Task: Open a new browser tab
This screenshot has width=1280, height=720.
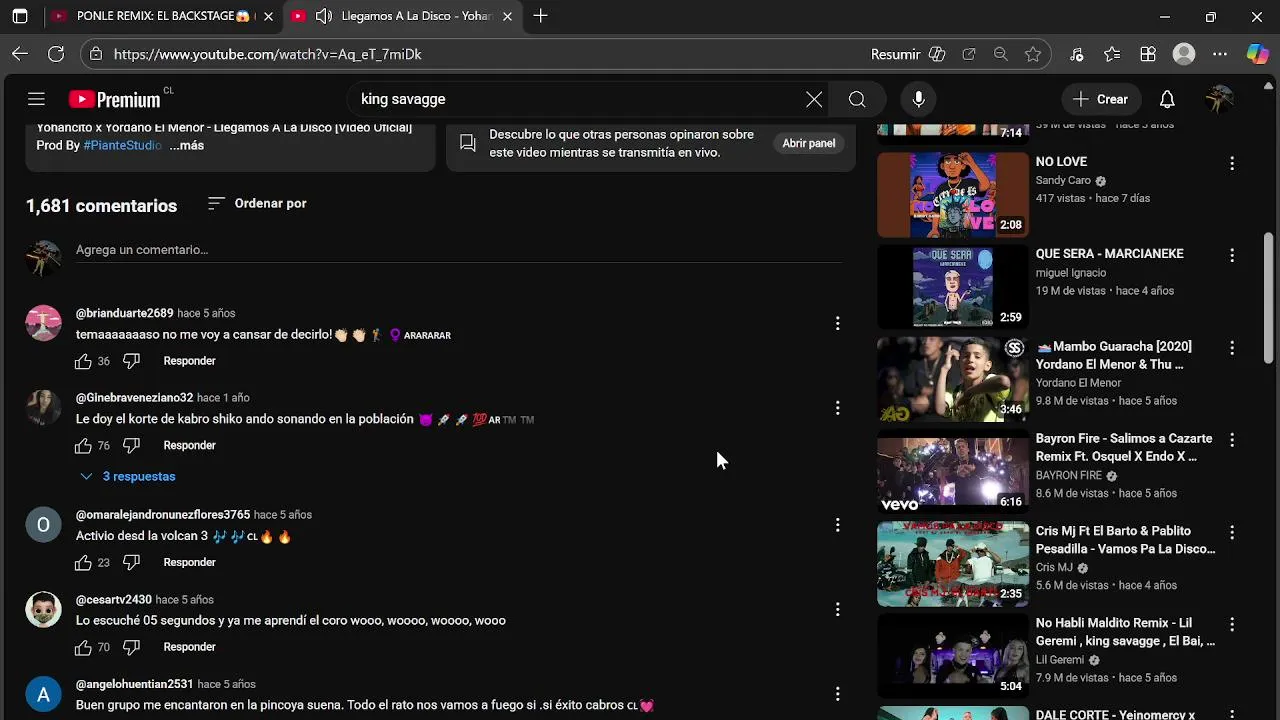Action: point(540,16)
